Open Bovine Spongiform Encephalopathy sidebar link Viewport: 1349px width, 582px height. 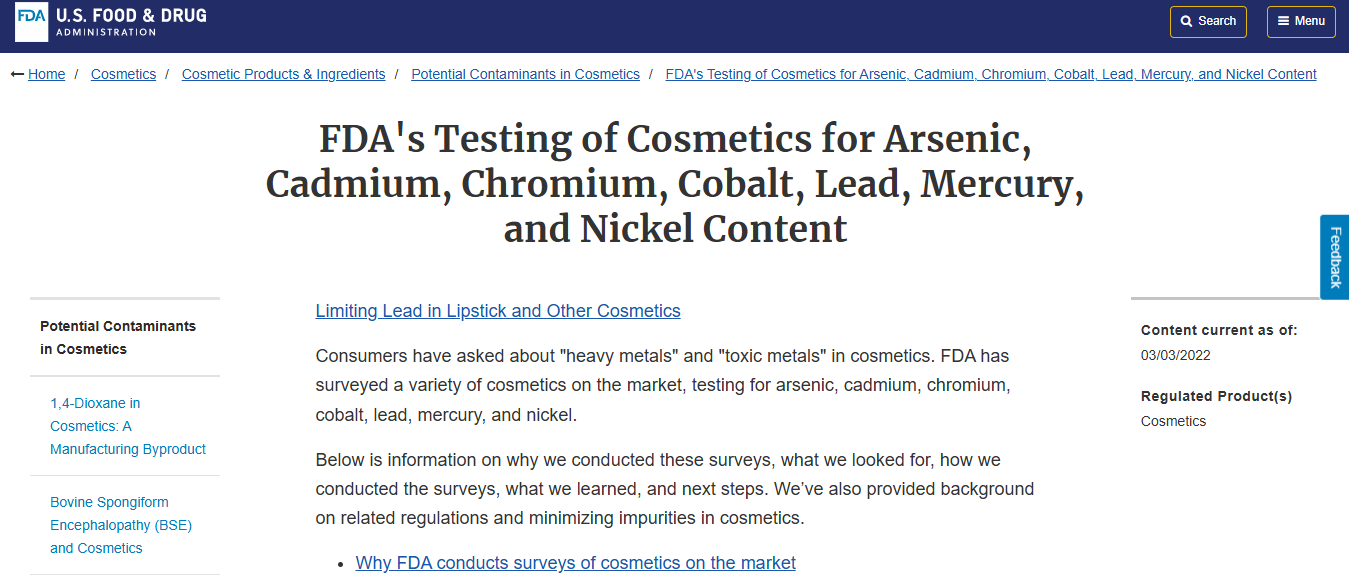[121, 525]
